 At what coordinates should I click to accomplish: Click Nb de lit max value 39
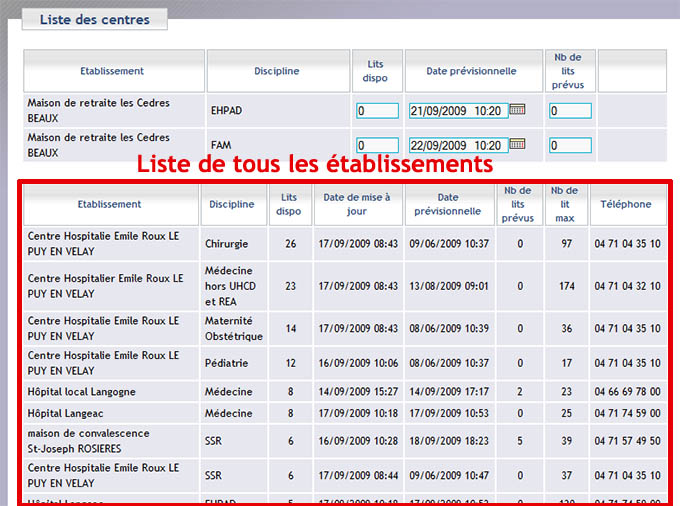point(566,441)
